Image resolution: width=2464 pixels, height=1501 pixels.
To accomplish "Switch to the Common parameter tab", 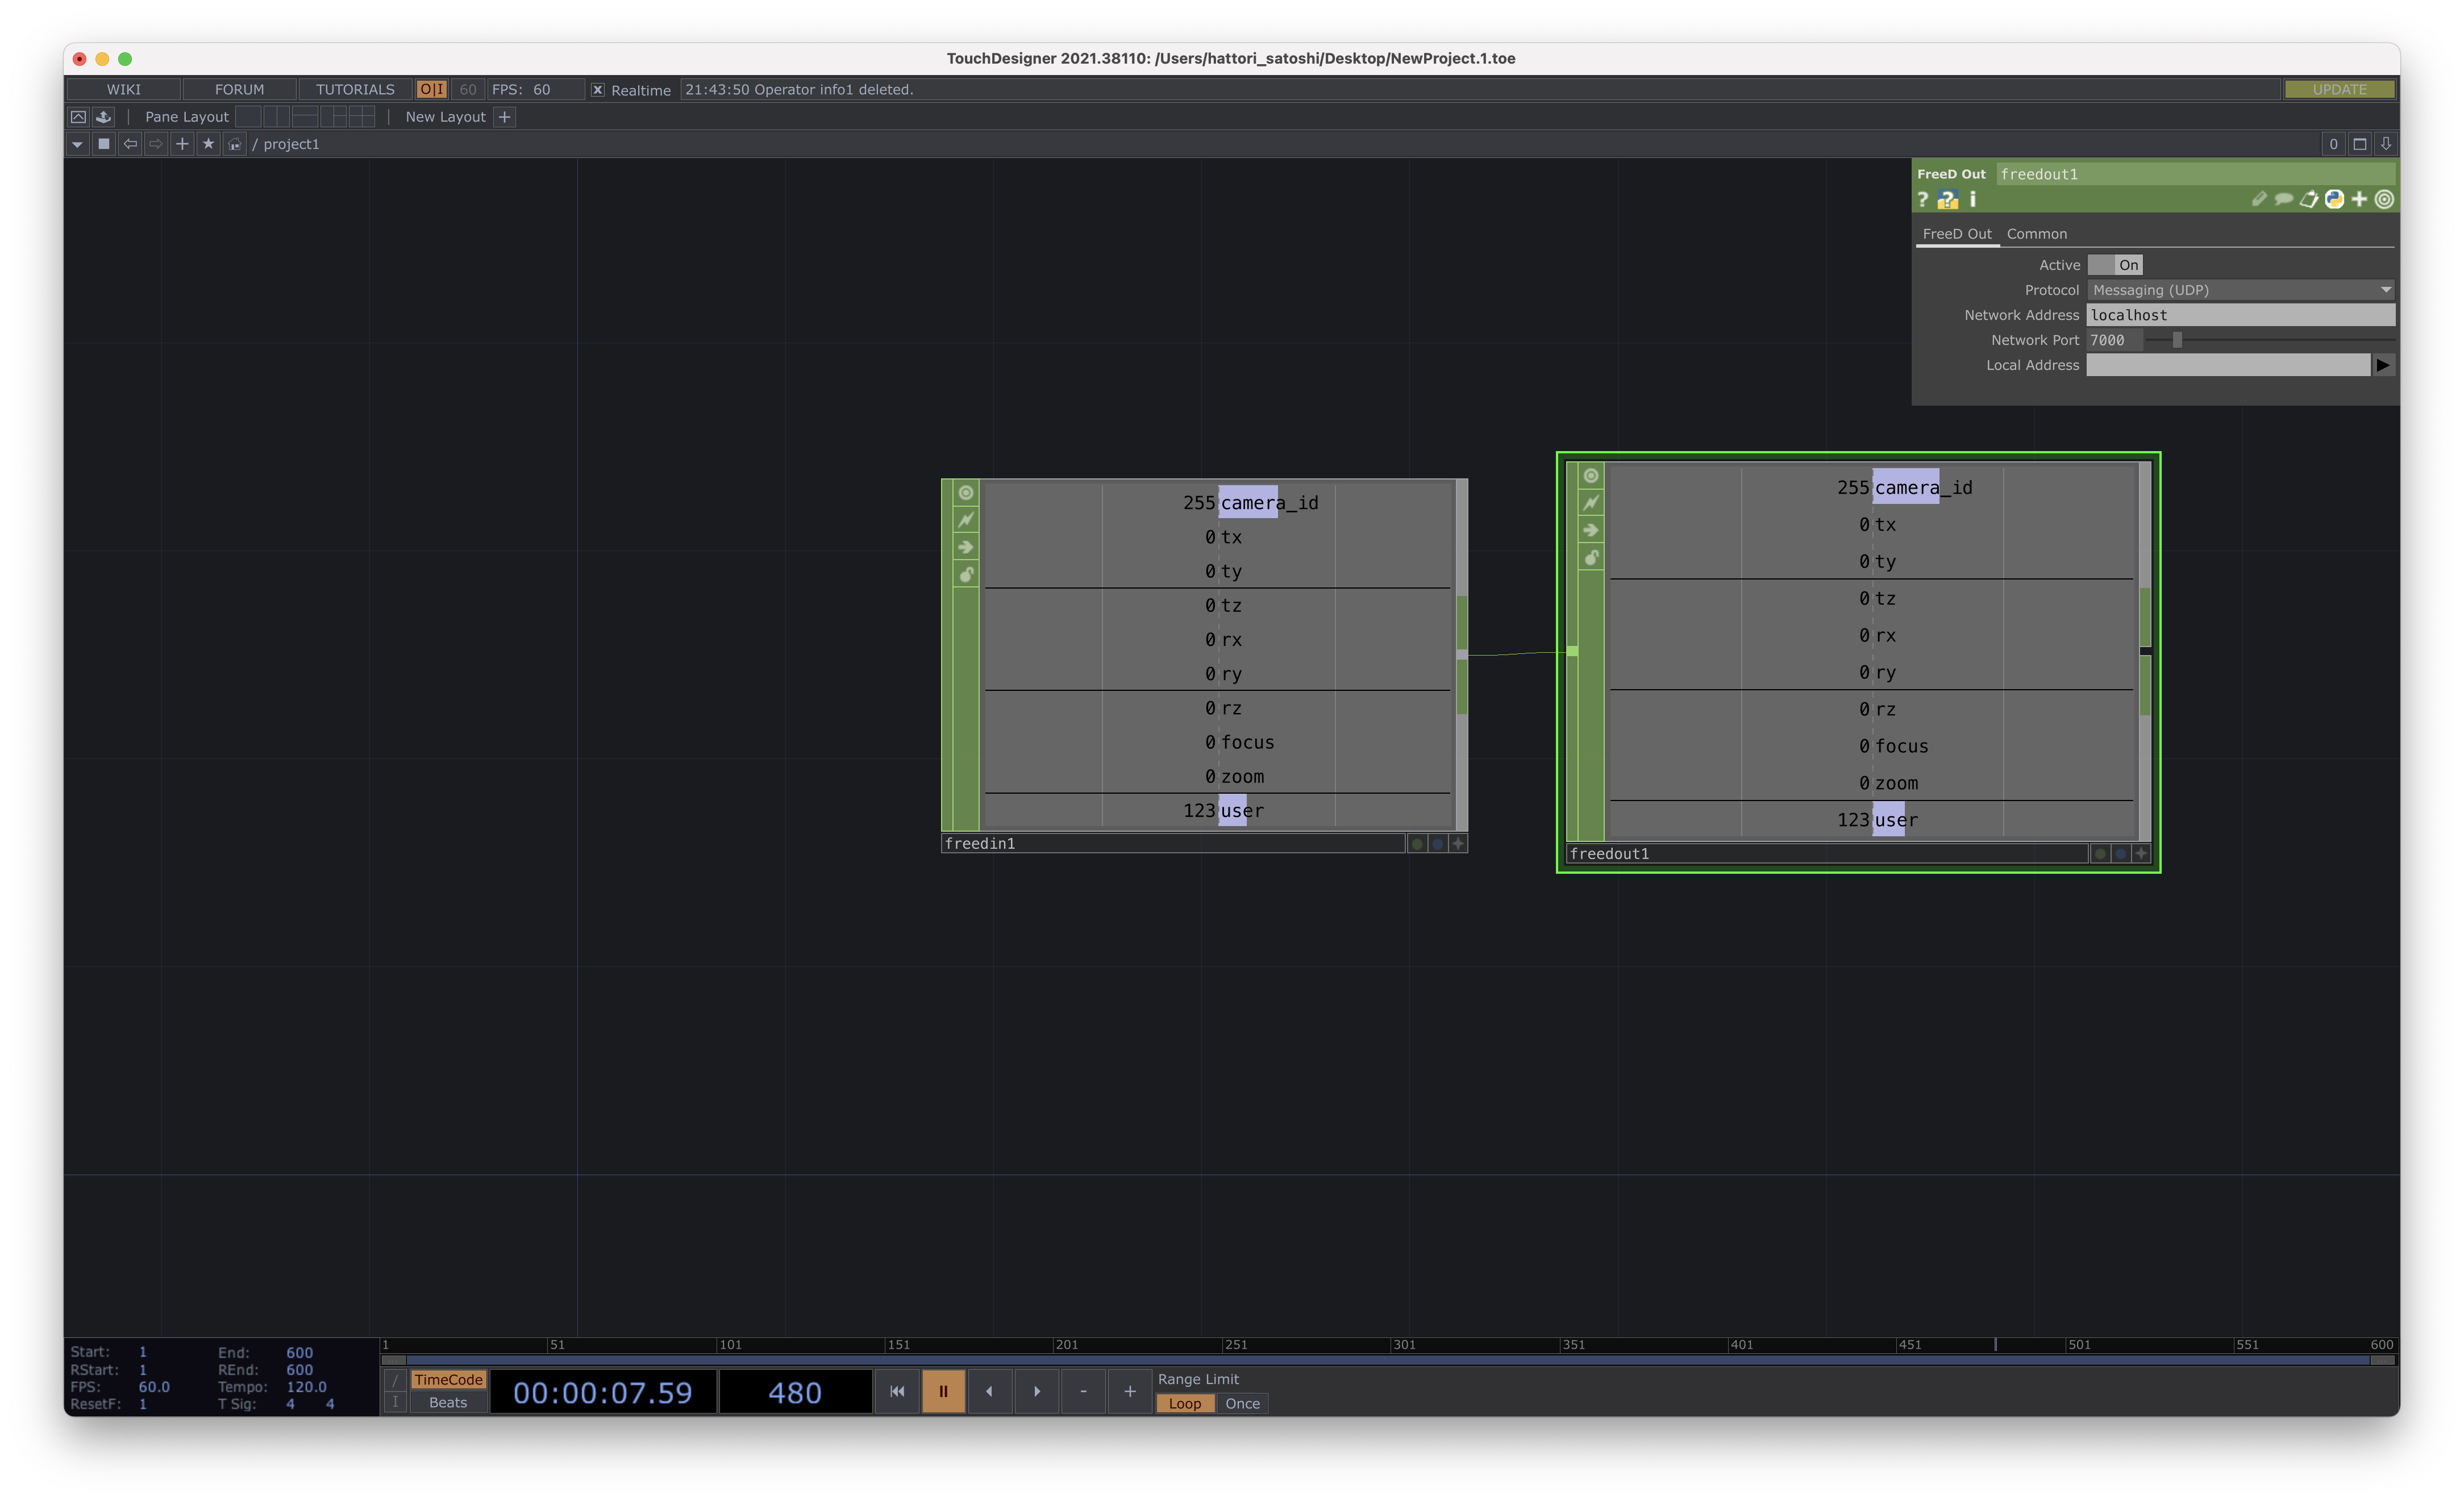I will tap(2036, 234).
